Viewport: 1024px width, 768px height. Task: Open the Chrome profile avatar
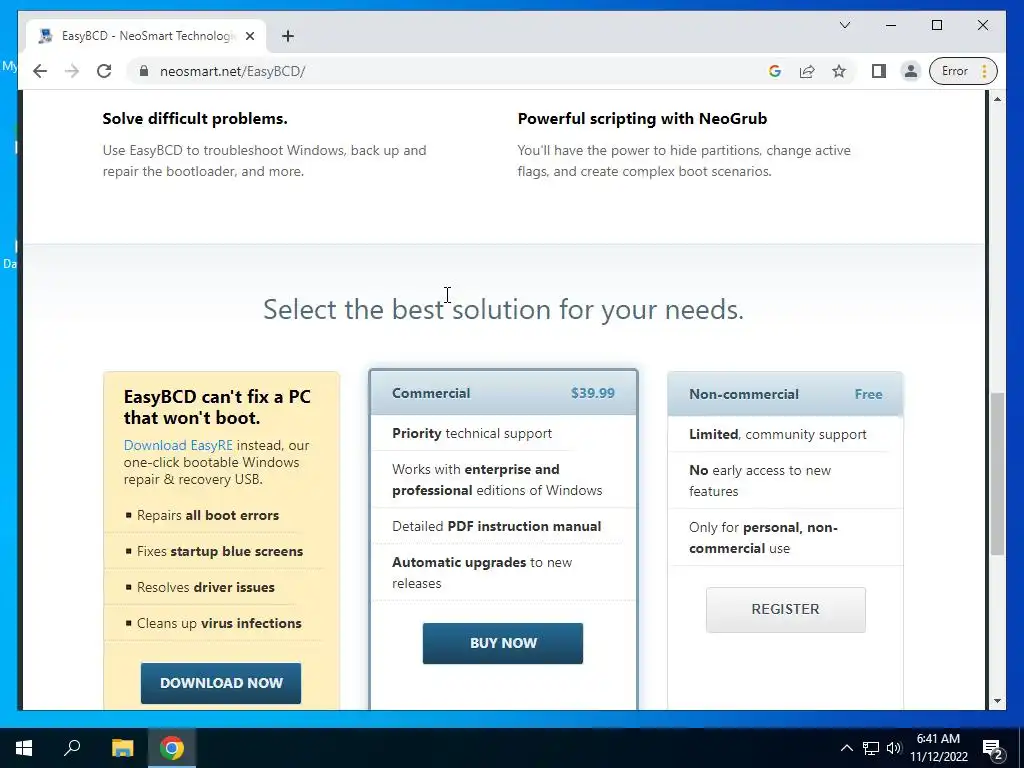[910, 71]
